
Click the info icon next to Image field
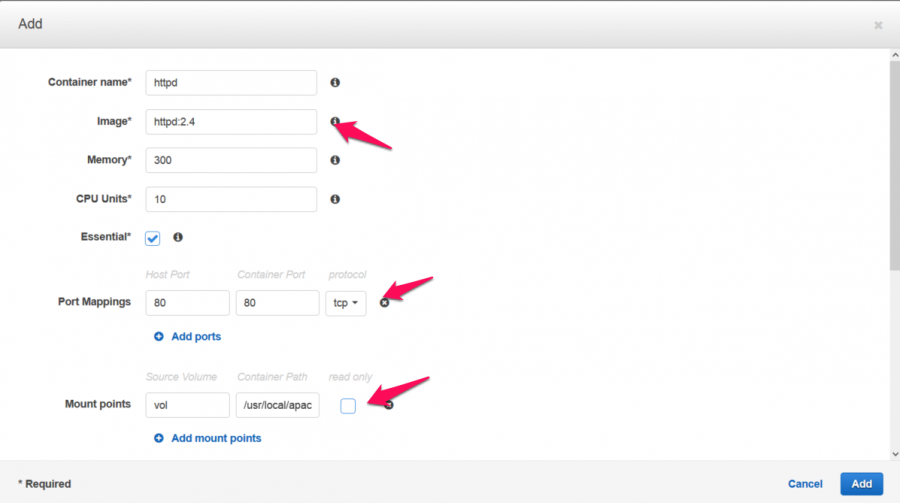click(335, 121)
